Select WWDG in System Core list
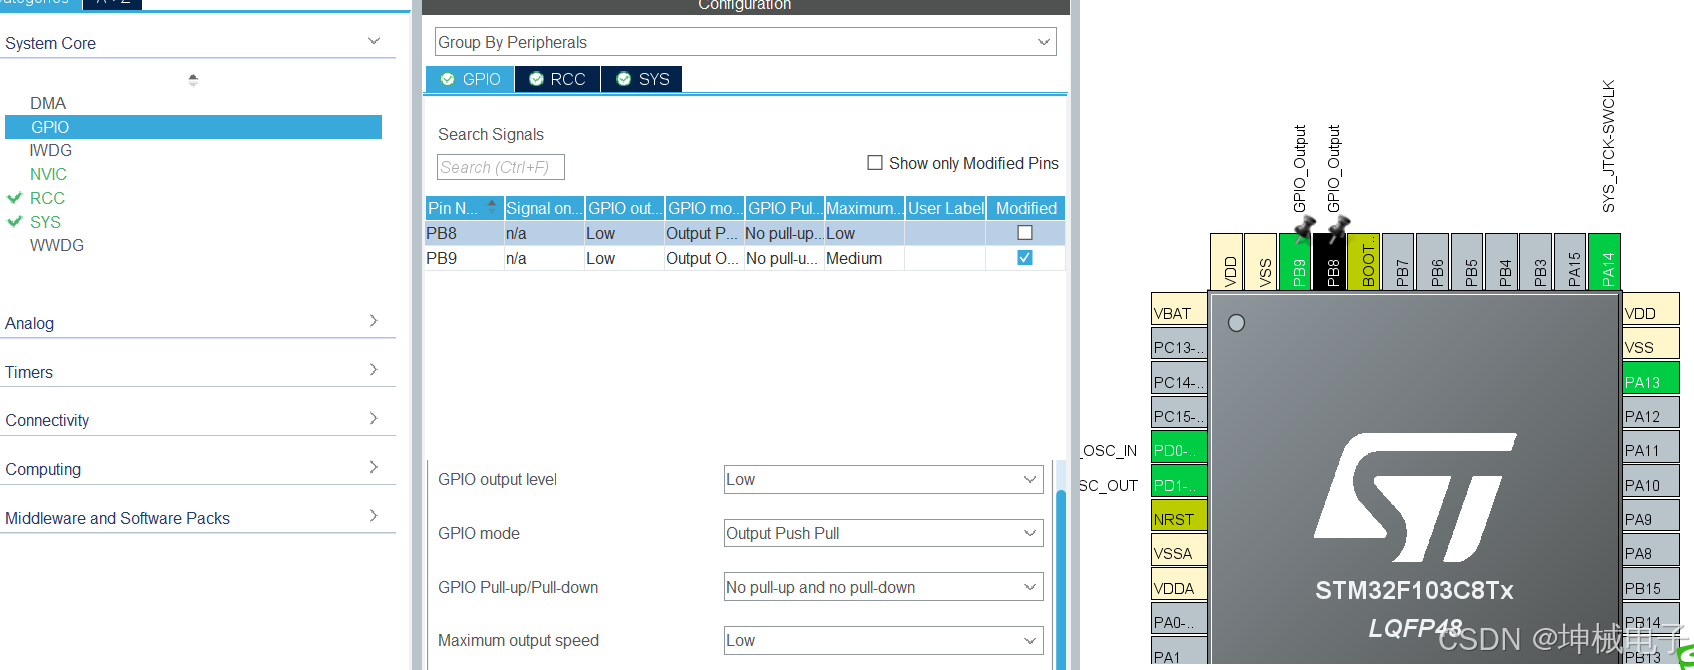 57,245
